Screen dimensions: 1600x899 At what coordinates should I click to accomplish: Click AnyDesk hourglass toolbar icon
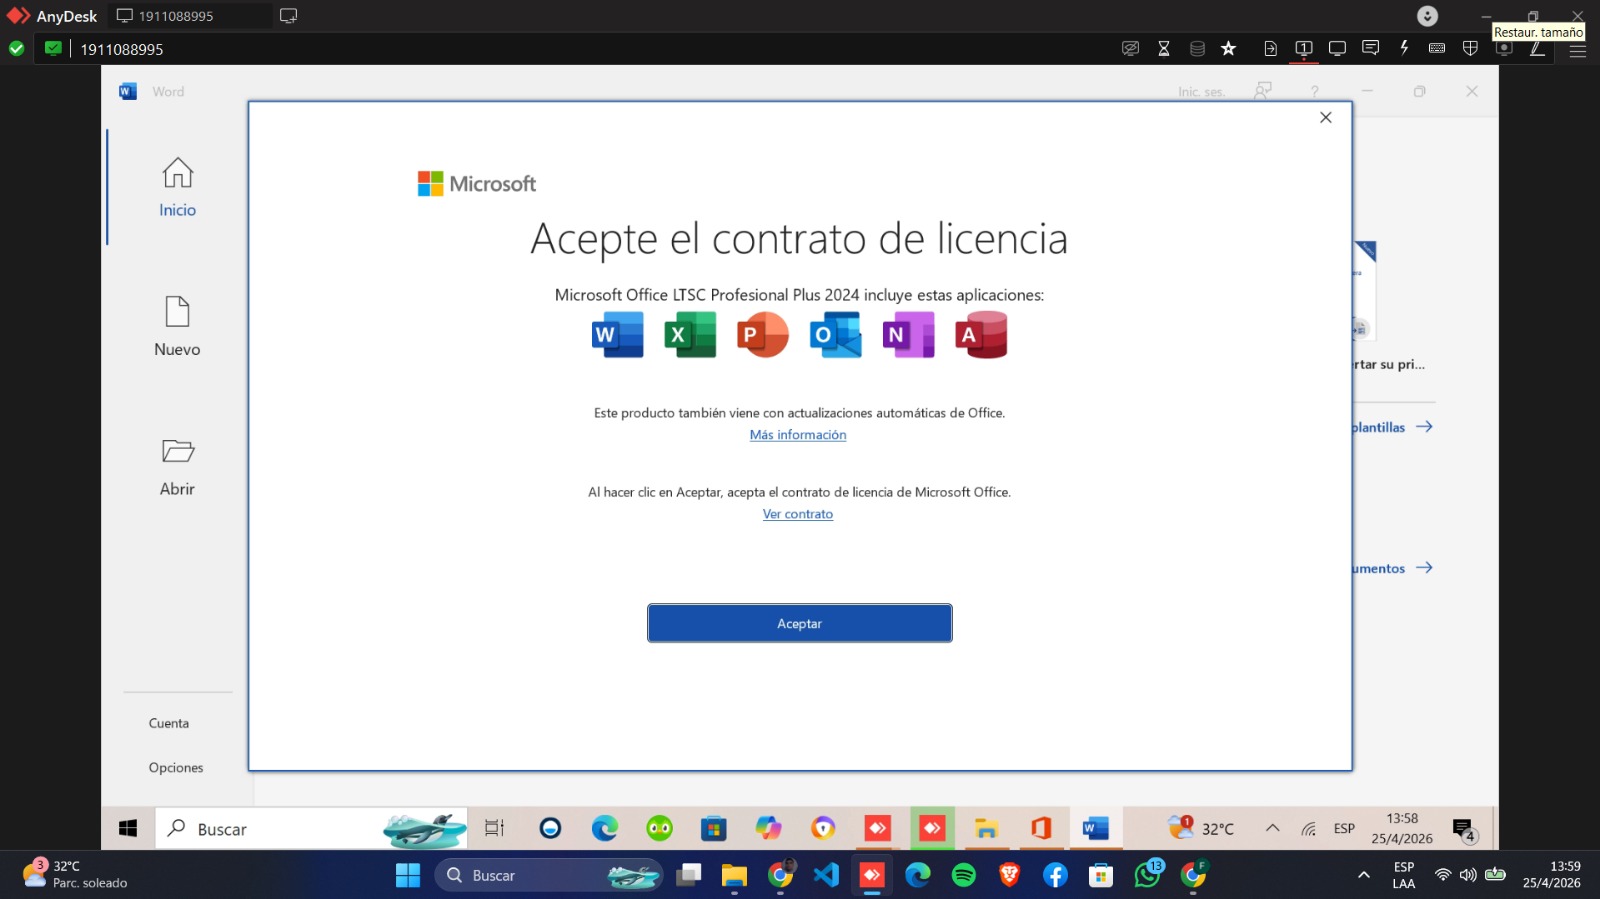tap(1164, 48)
